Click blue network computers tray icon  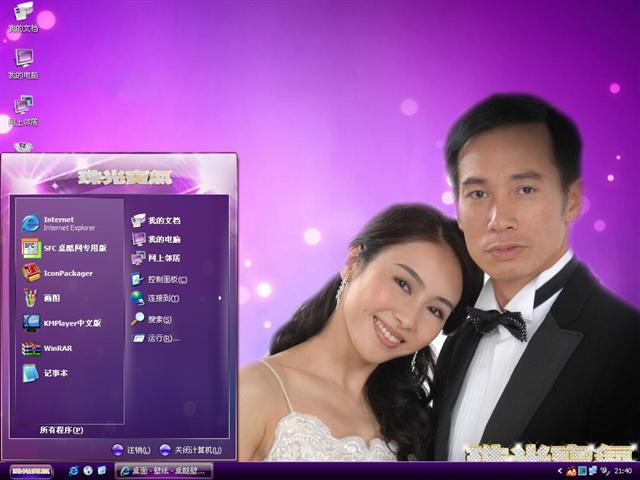(593, 471)
